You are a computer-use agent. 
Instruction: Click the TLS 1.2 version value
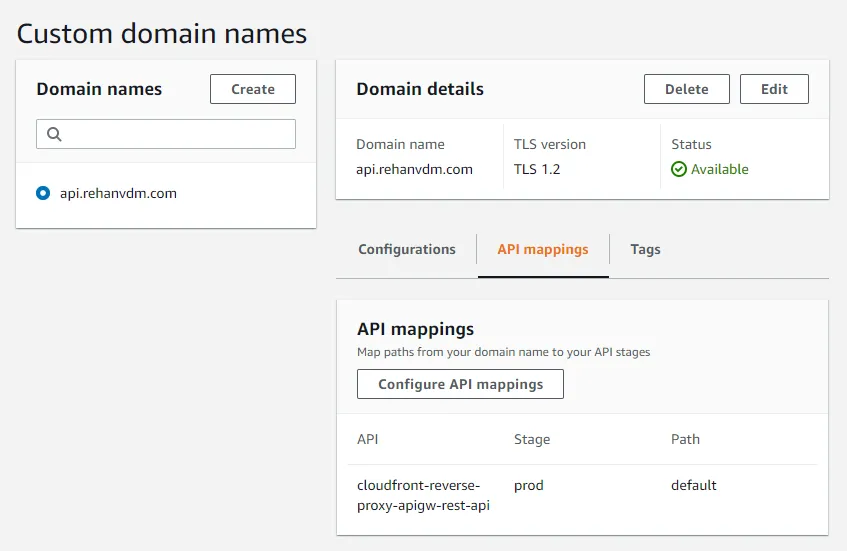coord(537,170)
